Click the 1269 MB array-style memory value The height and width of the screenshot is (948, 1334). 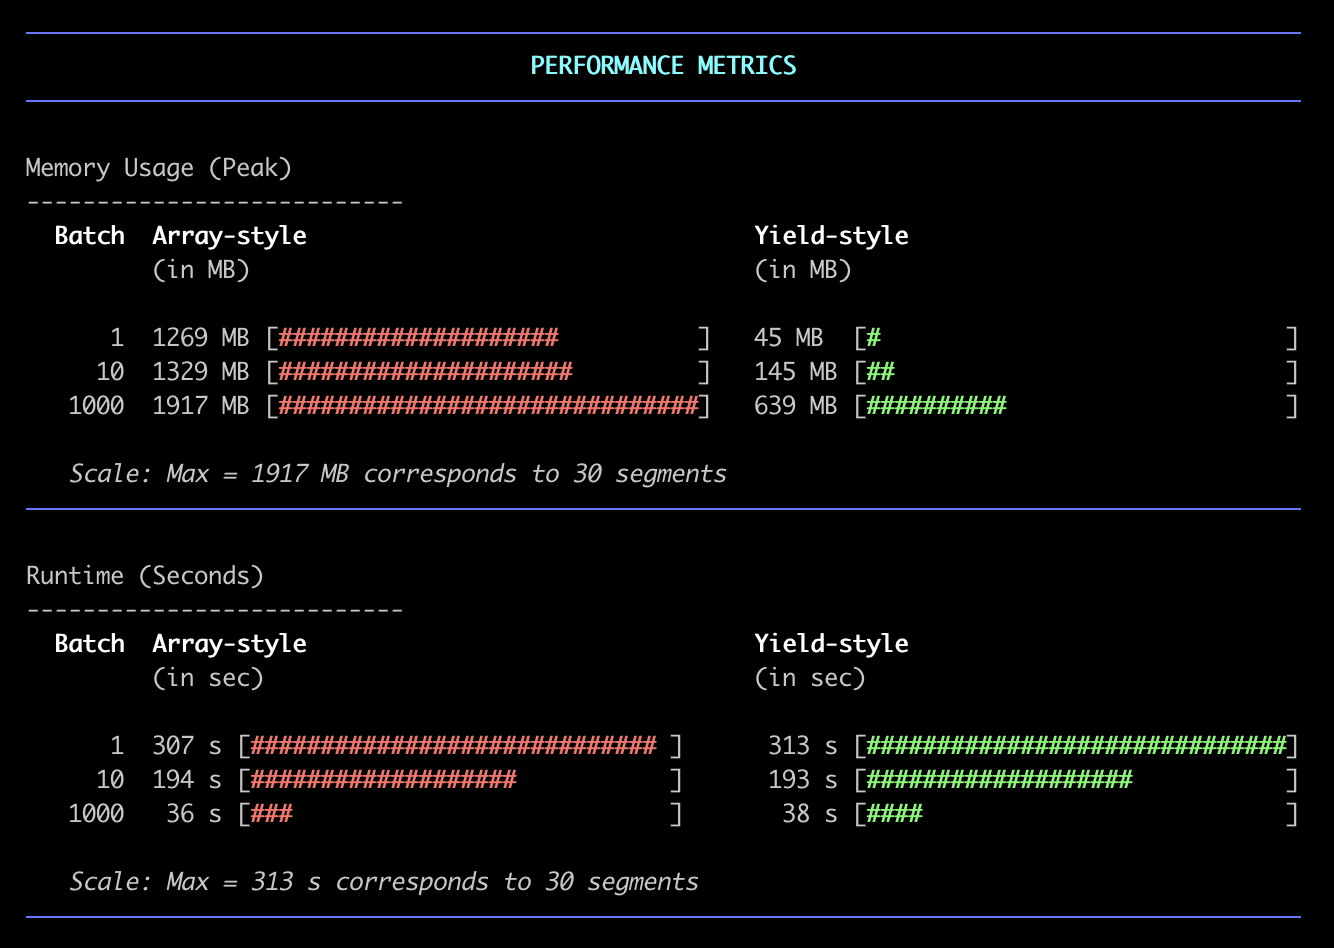point(200,338)
